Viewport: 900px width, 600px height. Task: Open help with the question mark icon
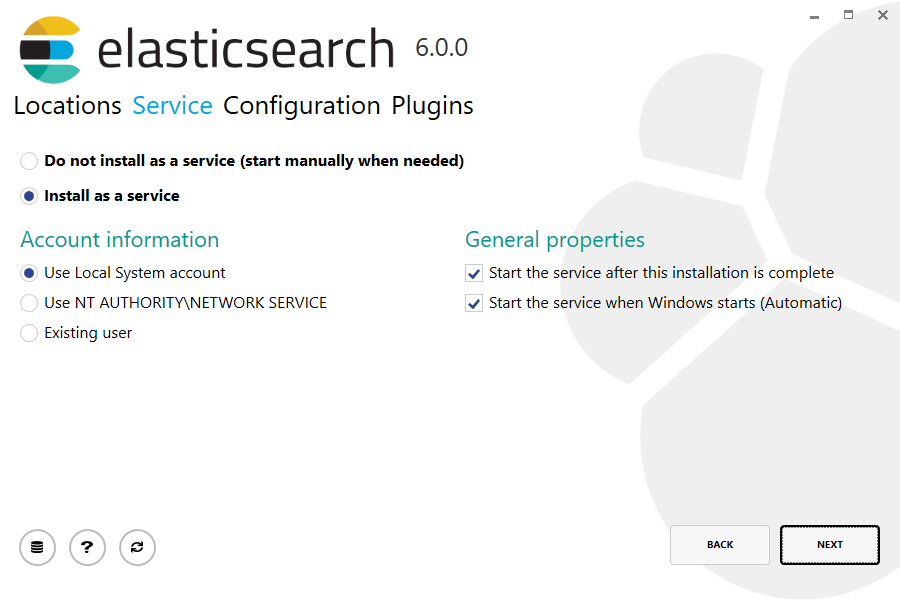(87, 547)
